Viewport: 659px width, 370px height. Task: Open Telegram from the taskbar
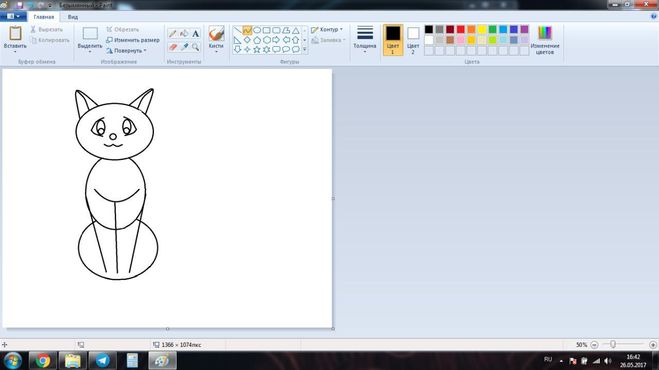point(103,361)
